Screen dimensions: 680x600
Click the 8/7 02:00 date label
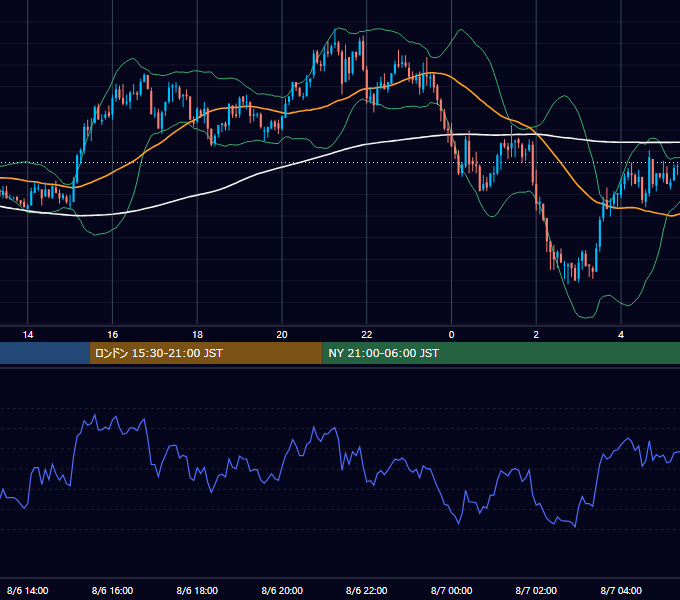(536, 590)
